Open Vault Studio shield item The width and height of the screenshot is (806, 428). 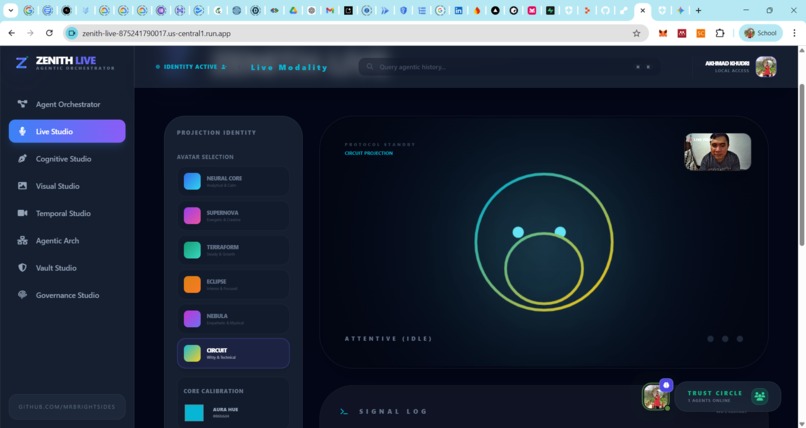pyautogui.click(x=67, y=268)
